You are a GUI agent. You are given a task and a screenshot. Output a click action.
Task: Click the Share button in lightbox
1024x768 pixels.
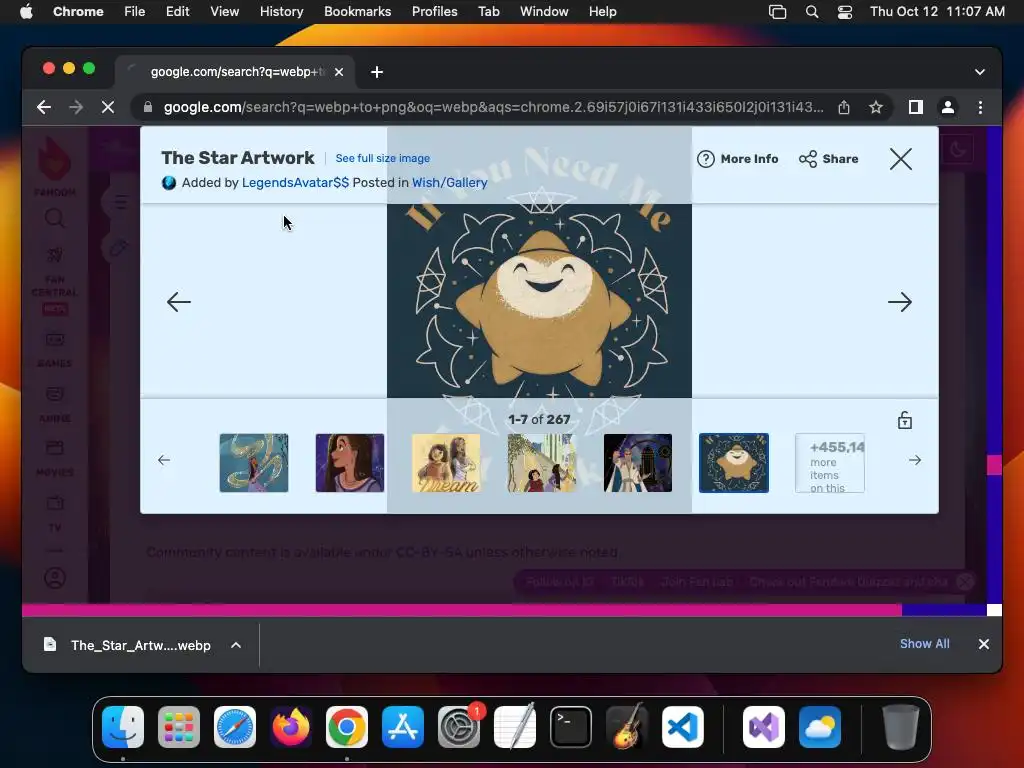tap(828, 159)
